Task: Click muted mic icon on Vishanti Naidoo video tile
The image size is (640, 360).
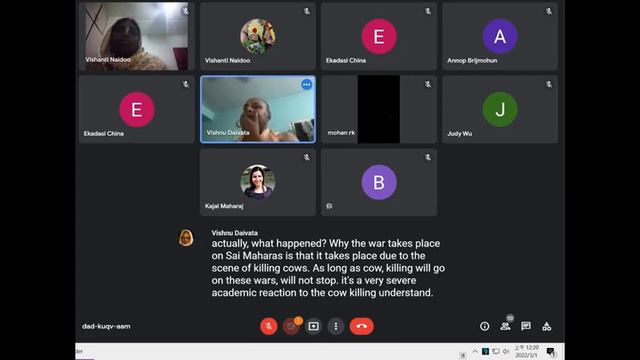Action: pyautogui.click(x=186, y=11)
